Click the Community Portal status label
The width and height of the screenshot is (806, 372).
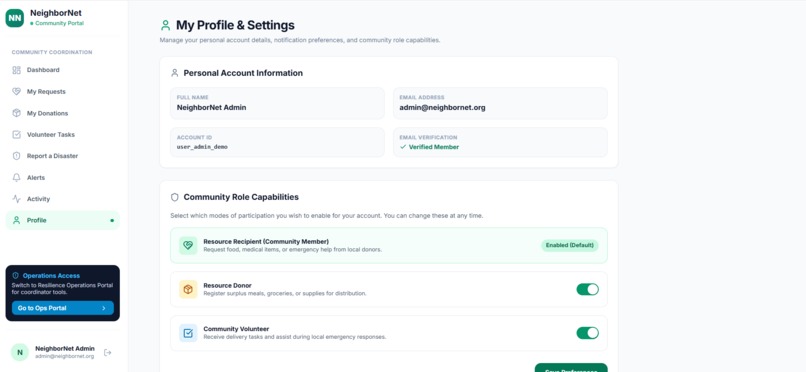(59, 24)
